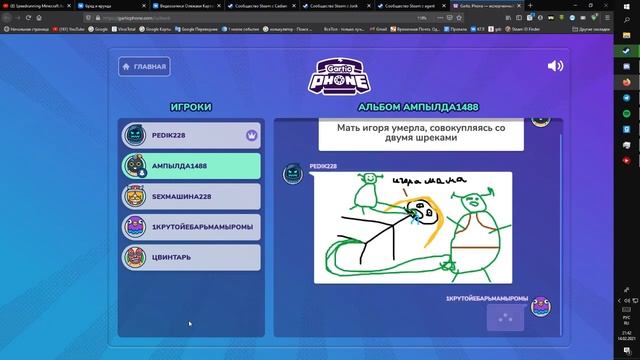Open the Gmail bookmark
The image size is (640, 360).
(x=378, y=29)
